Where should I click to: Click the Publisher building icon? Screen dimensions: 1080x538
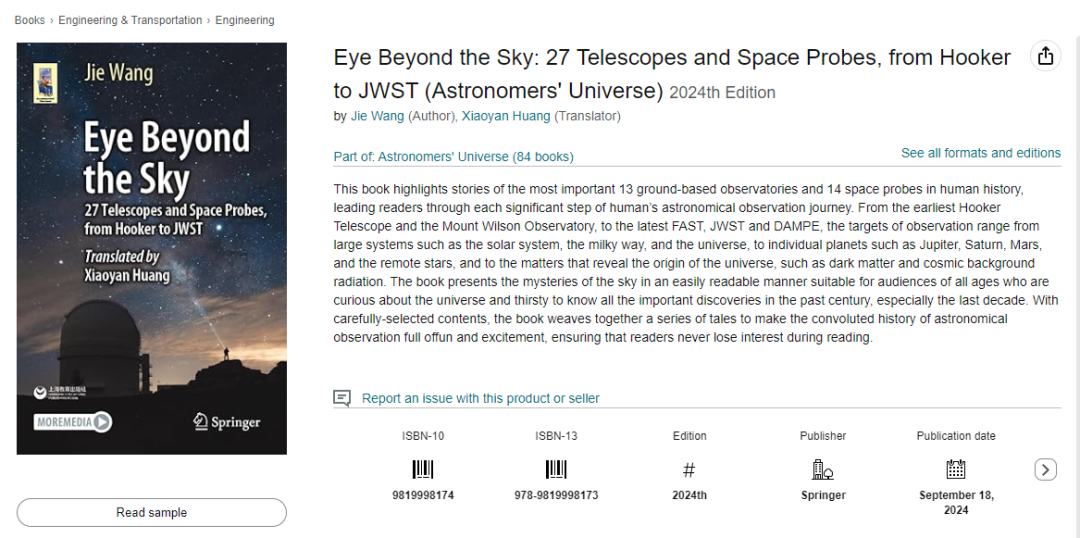[x=822, y=470]
